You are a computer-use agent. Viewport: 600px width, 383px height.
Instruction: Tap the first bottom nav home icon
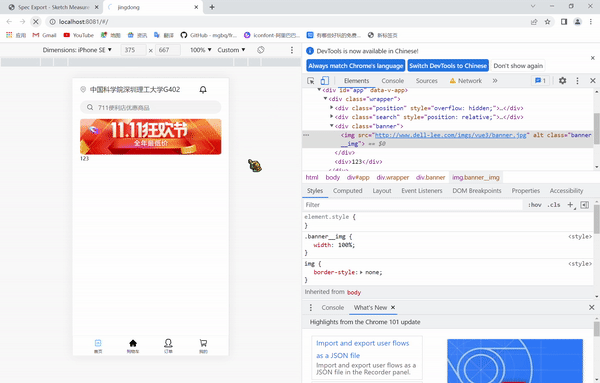coord(98,343)
